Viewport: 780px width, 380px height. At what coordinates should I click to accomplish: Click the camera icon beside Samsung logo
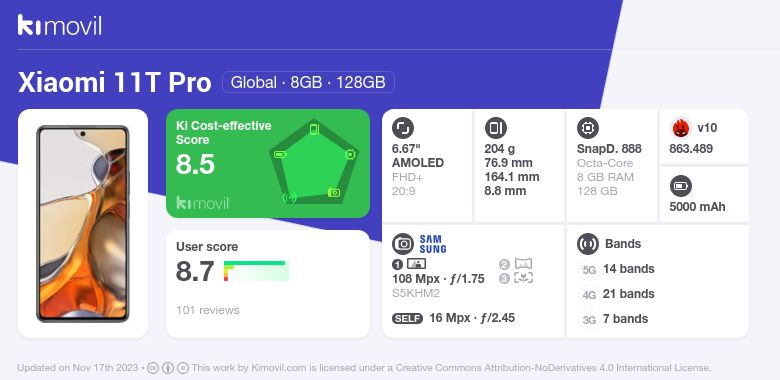403,244
